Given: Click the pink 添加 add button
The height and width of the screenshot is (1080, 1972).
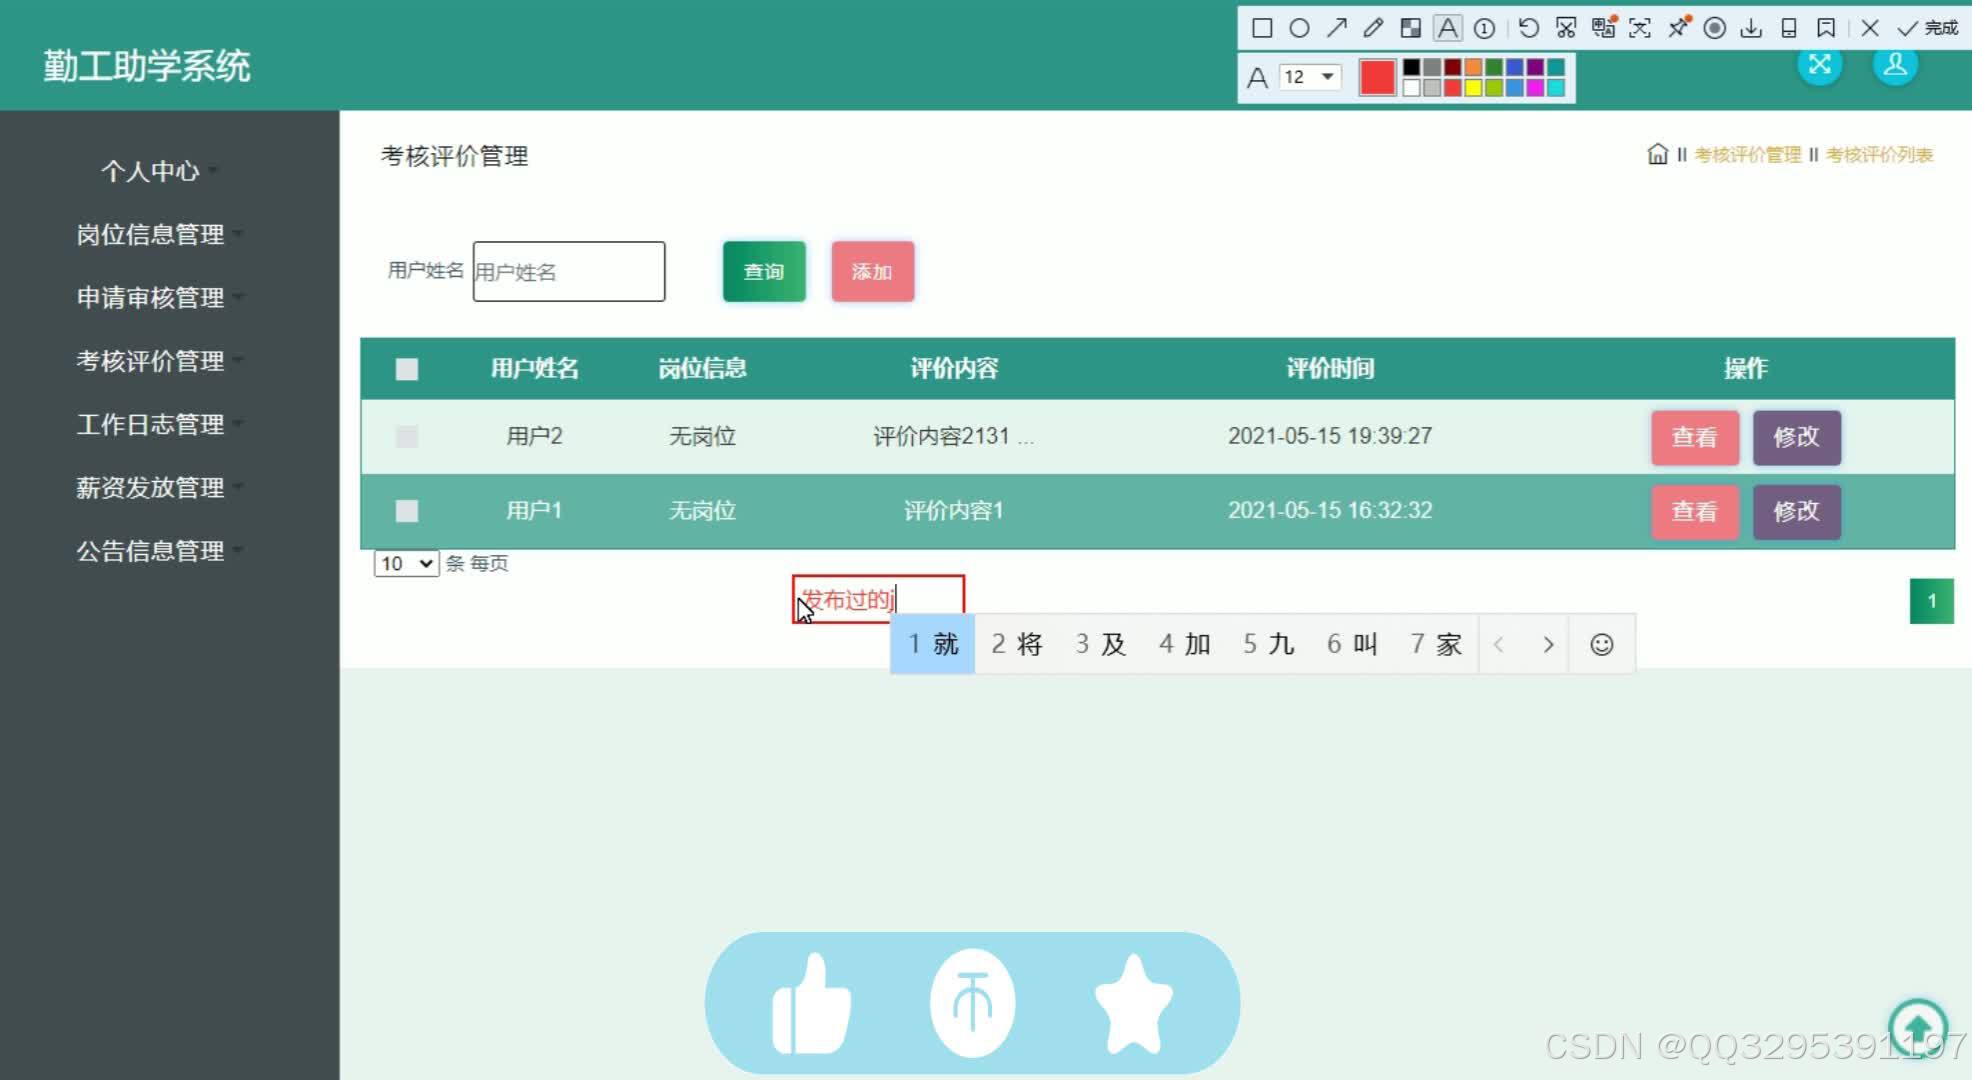Looking at the screenshot, I should point(872,271).
